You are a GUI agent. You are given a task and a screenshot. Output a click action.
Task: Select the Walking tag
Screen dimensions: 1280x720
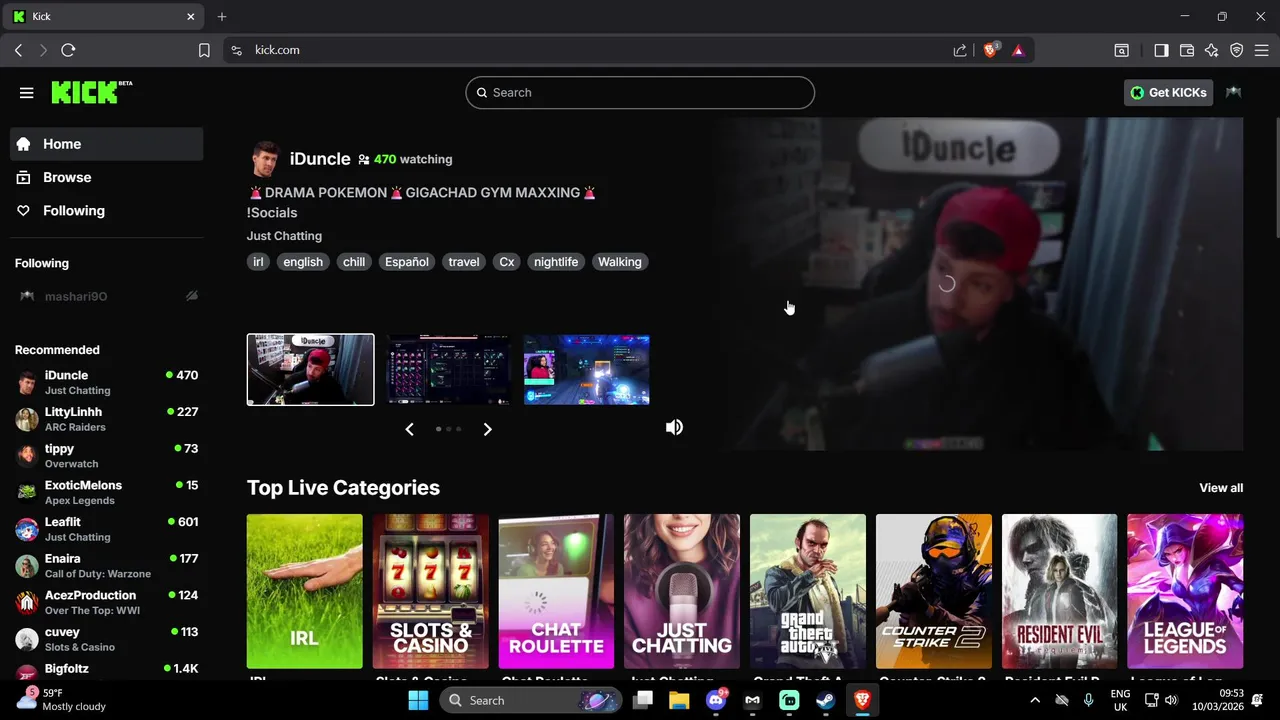coord(620,262)
